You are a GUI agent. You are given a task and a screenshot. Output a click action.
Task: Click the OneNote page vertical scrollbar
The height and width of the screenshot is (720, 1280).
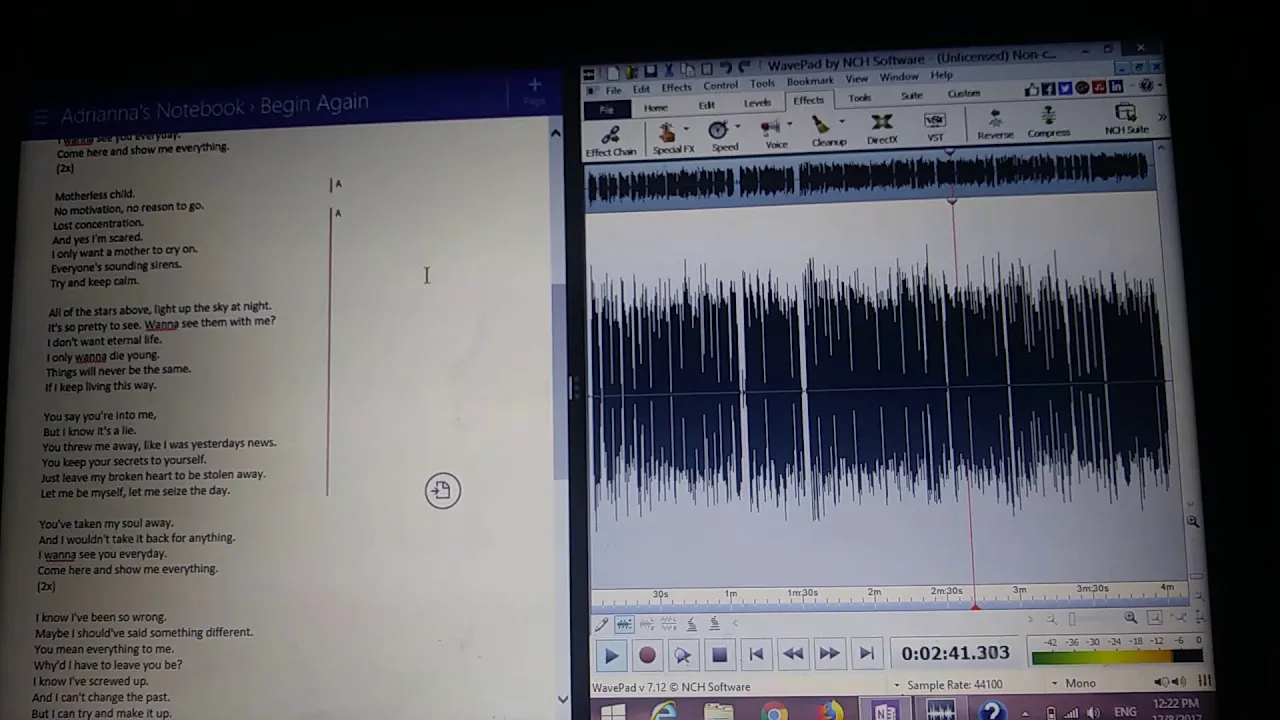click(558, 415)
